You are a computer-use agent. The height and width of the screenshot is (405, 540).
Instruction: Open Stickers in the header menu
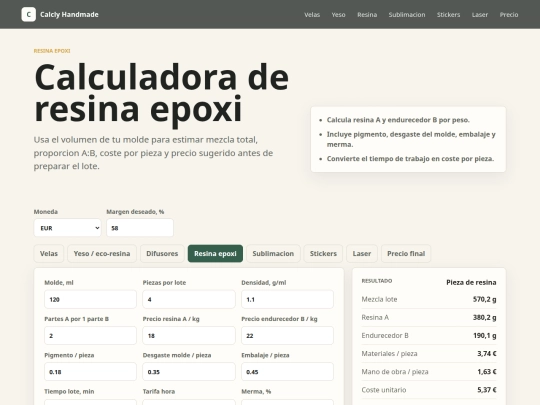click(448, 15)
